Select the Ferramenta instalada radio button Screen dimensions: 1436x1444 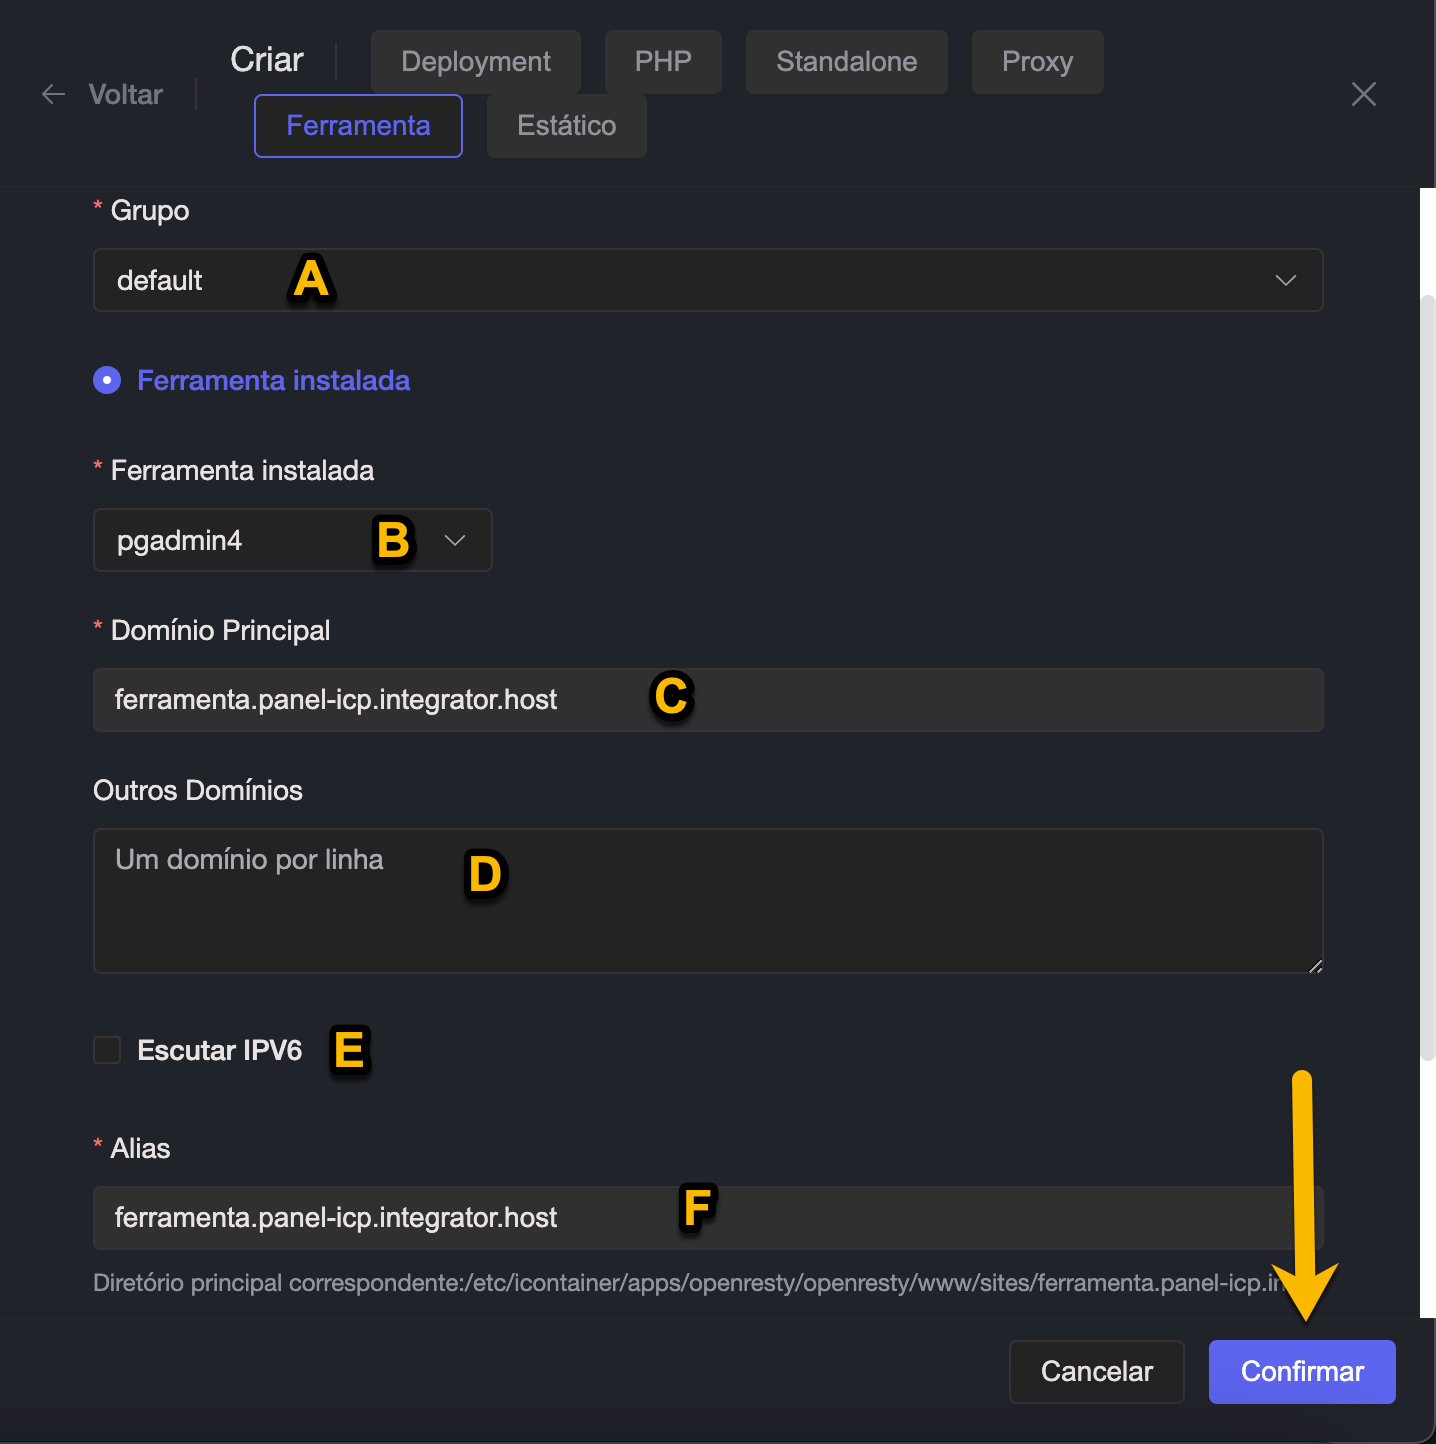coord(107,380)
